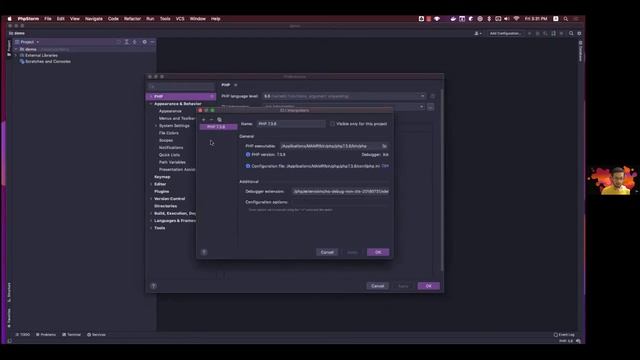Image resolution: width=640 pixels, height=360 pixels.
Task: Open browse button next to CLI Interpreter field
Action: (x=431, y=107)
